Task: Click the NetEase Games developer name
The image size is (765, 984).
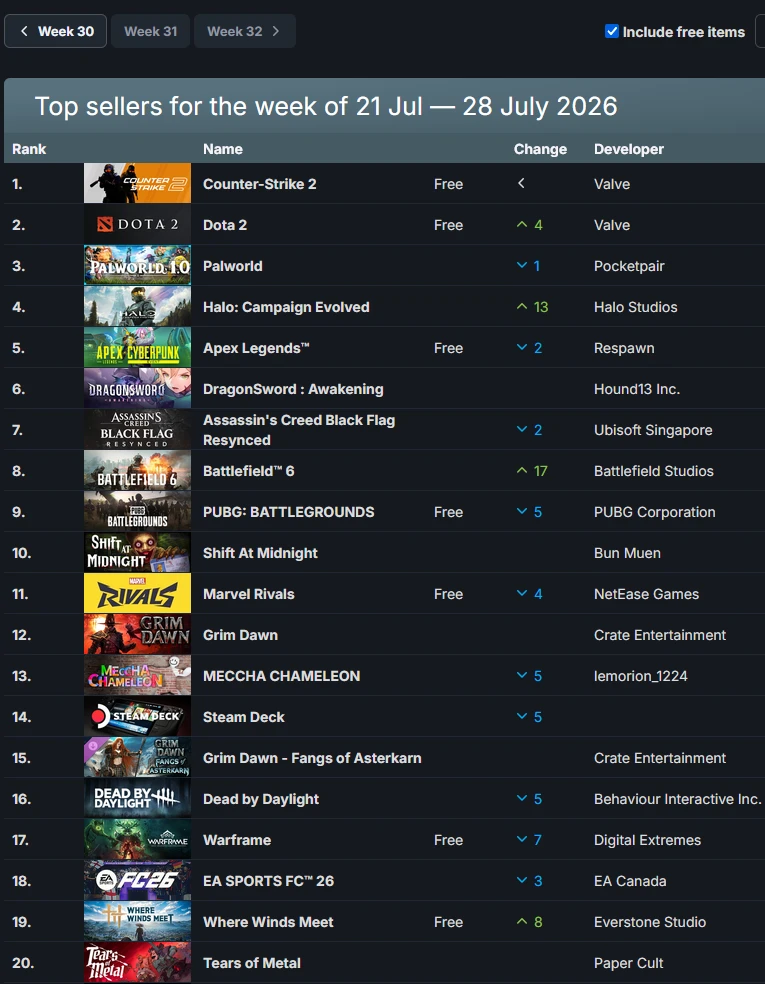Action: pyautogui.click(x=646, y=594)
